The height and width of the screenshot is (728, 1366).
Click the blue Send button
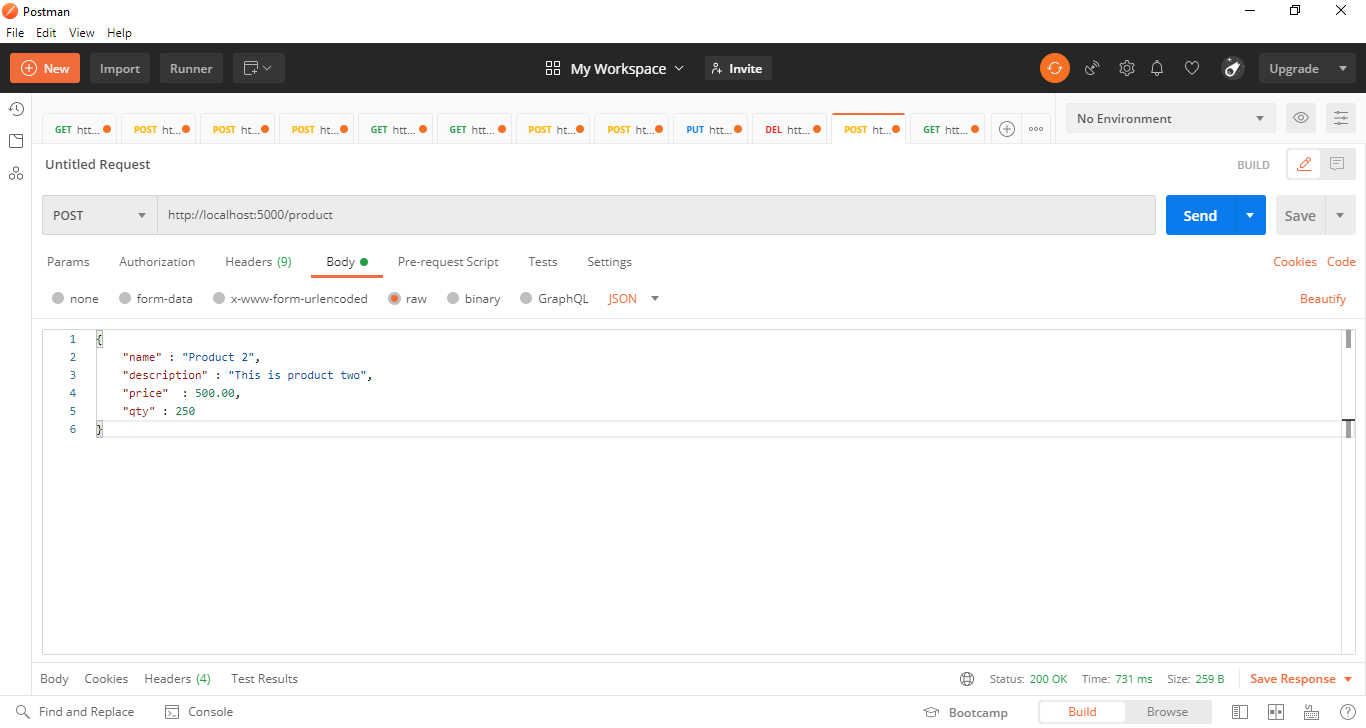[1200, 215]
